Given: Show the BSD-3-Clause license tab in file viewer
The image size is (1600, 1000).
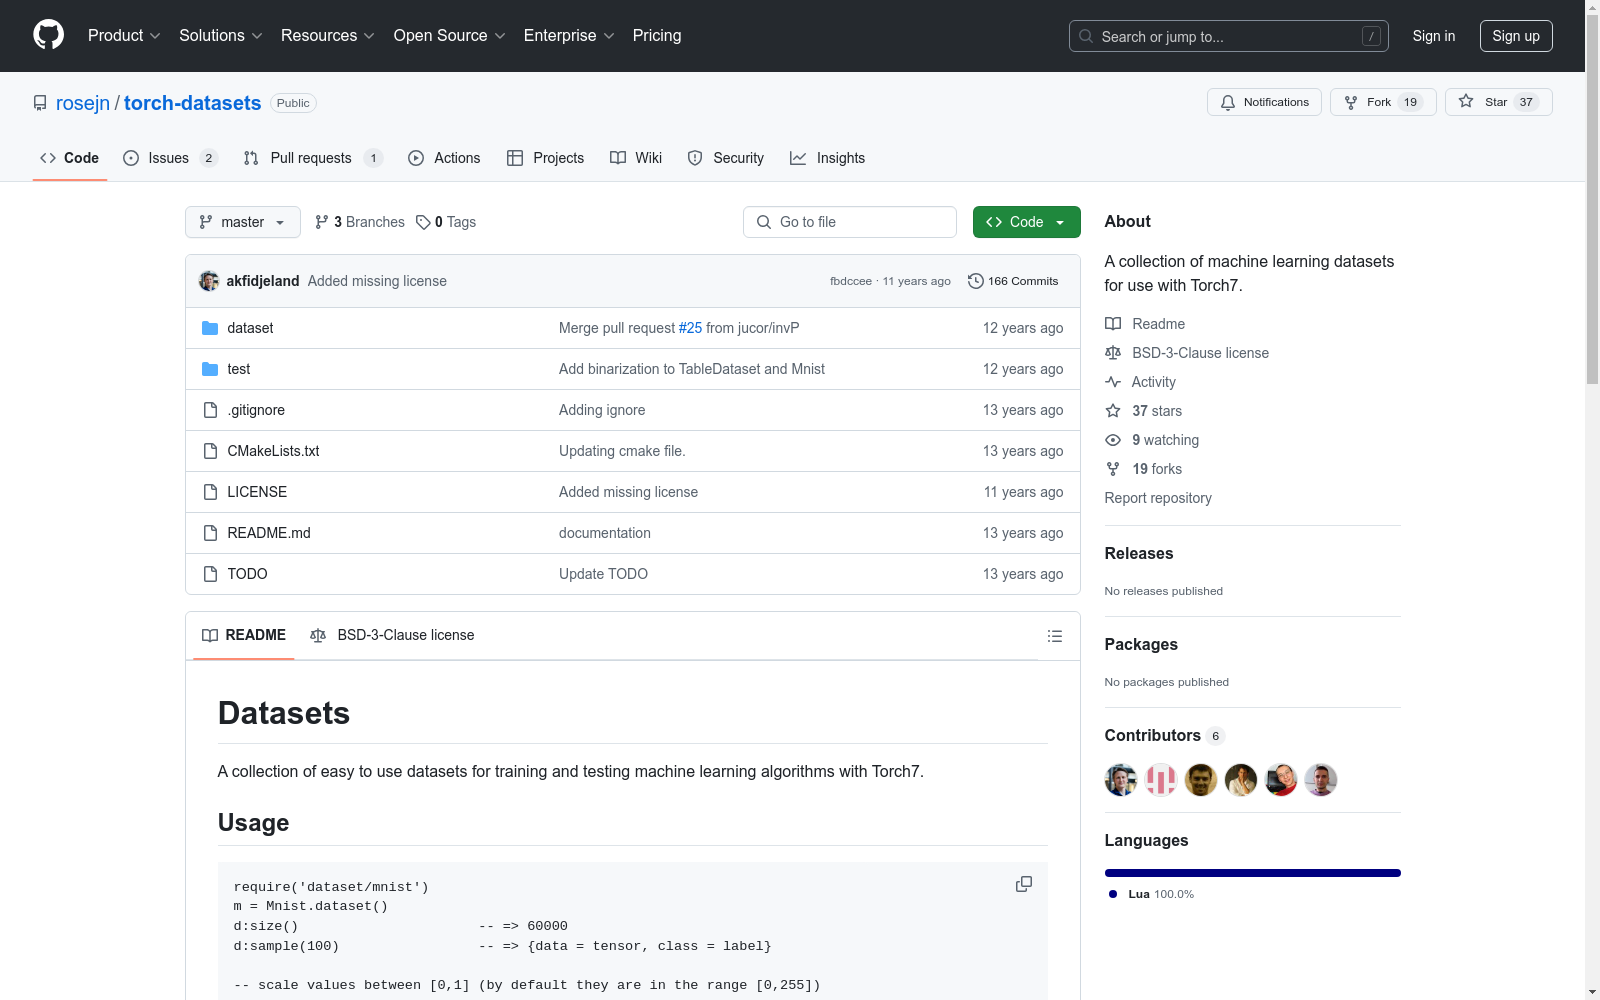Looking at the screenshot, I should pos(392,636).
